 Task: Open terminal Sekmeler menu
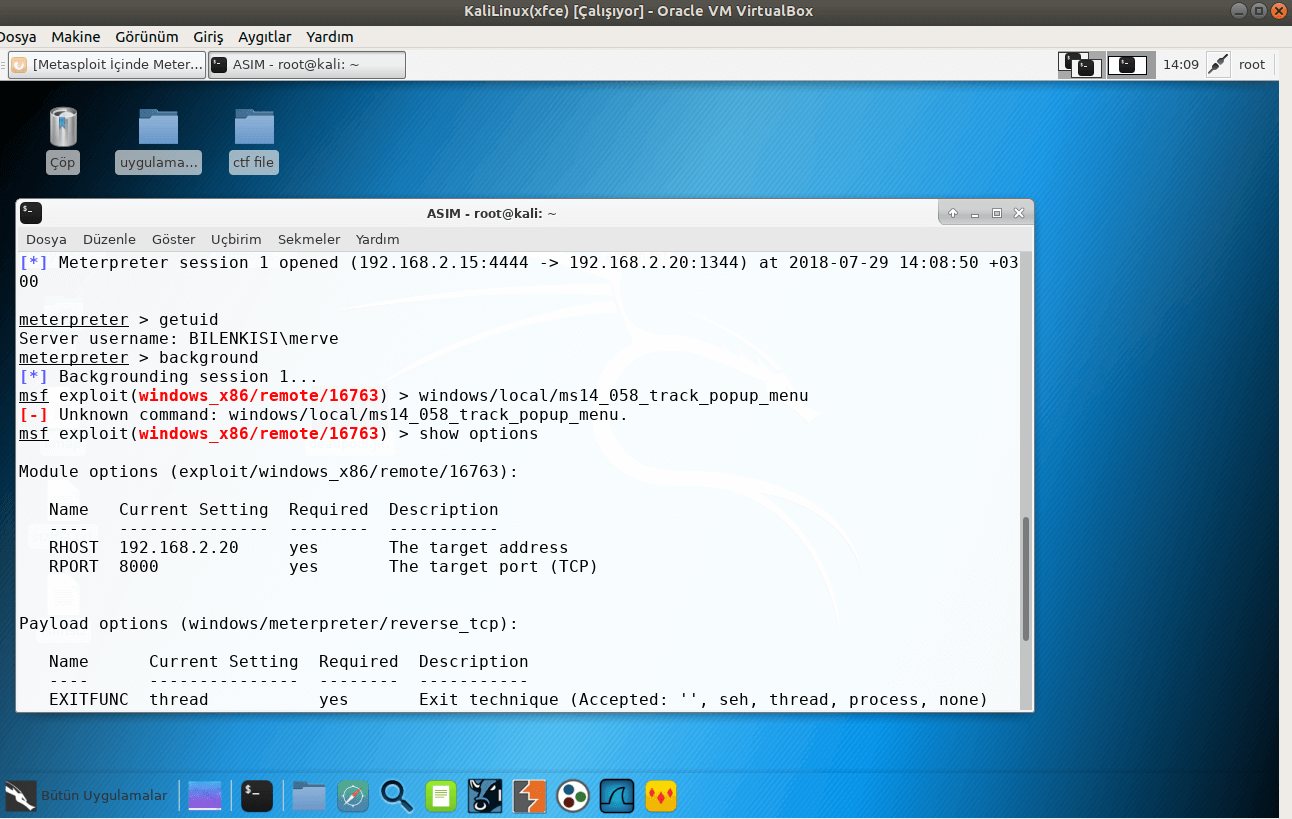click(309, 239)
